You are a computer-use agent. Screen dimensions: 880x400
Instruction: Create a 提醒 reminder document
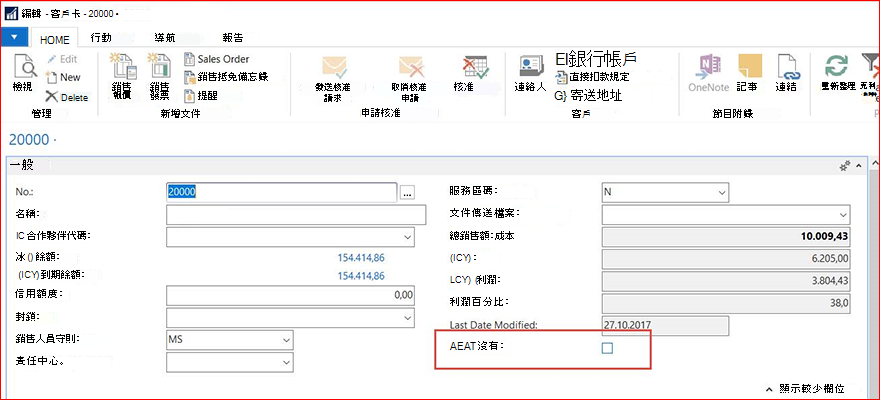201,95
